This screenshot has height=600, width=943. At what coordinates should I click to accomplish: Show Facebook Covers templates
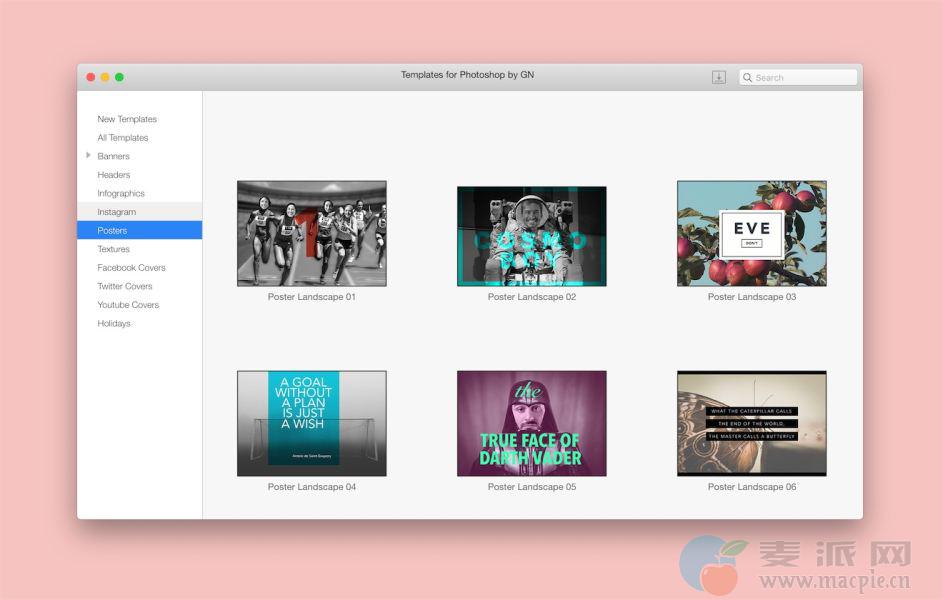click(131, 268)
